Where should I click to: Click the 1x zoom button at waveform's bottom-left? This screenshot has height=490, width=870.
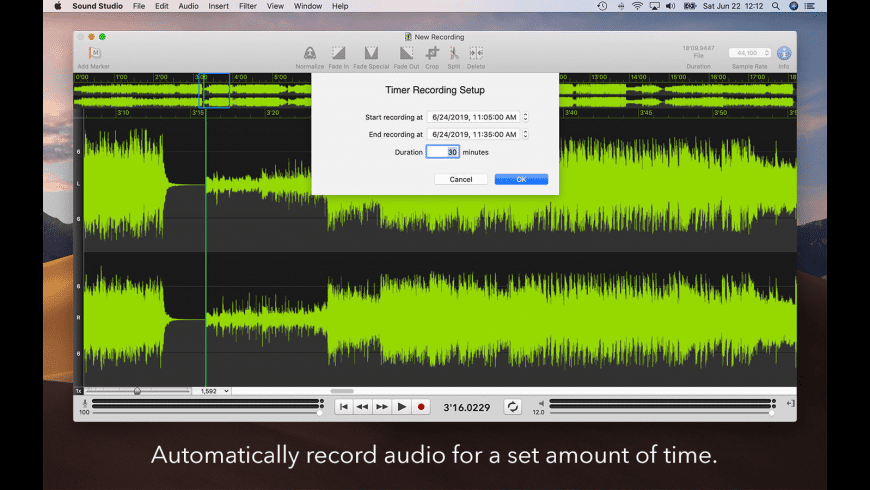(x=78, y=391)
